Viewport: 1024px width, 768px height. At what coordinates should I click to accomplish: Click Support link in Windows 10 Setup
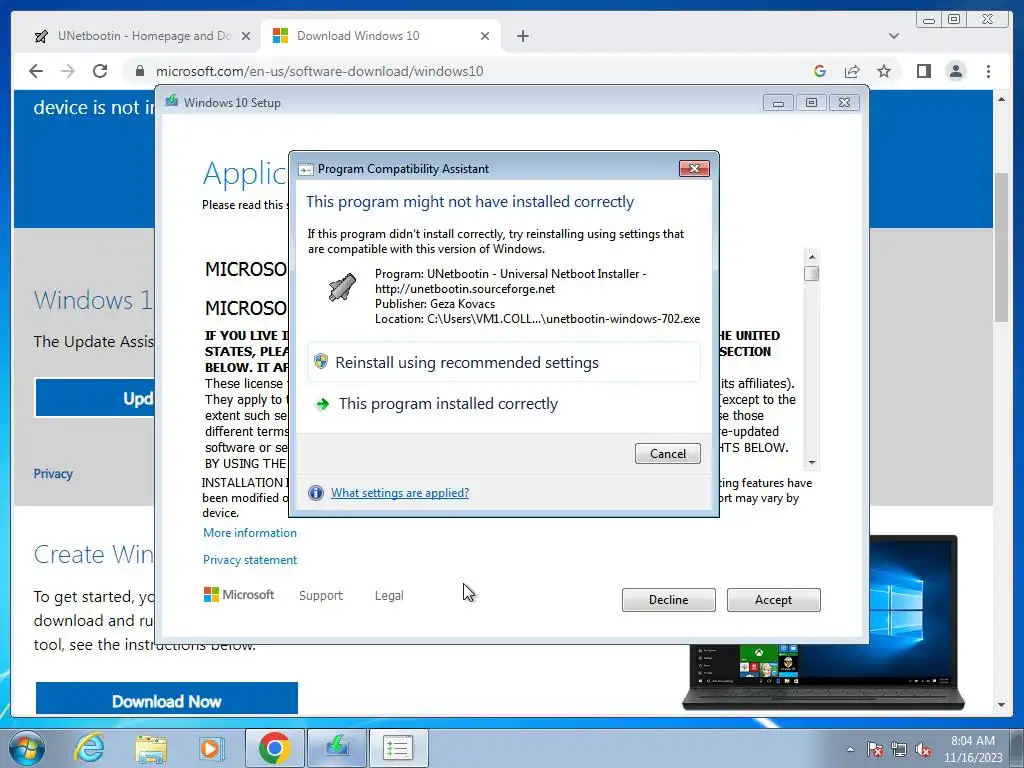point(321,596)
